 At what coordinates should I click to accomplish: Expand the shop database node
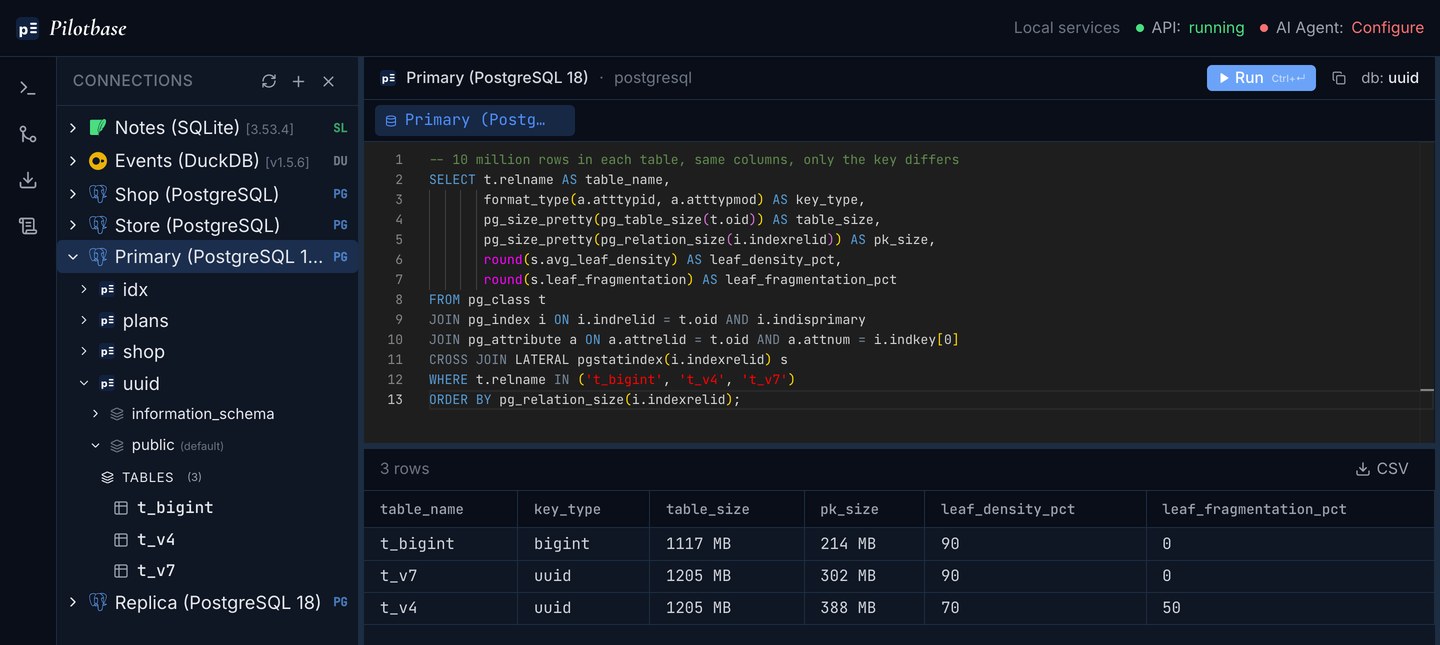(x=85, y=352)
